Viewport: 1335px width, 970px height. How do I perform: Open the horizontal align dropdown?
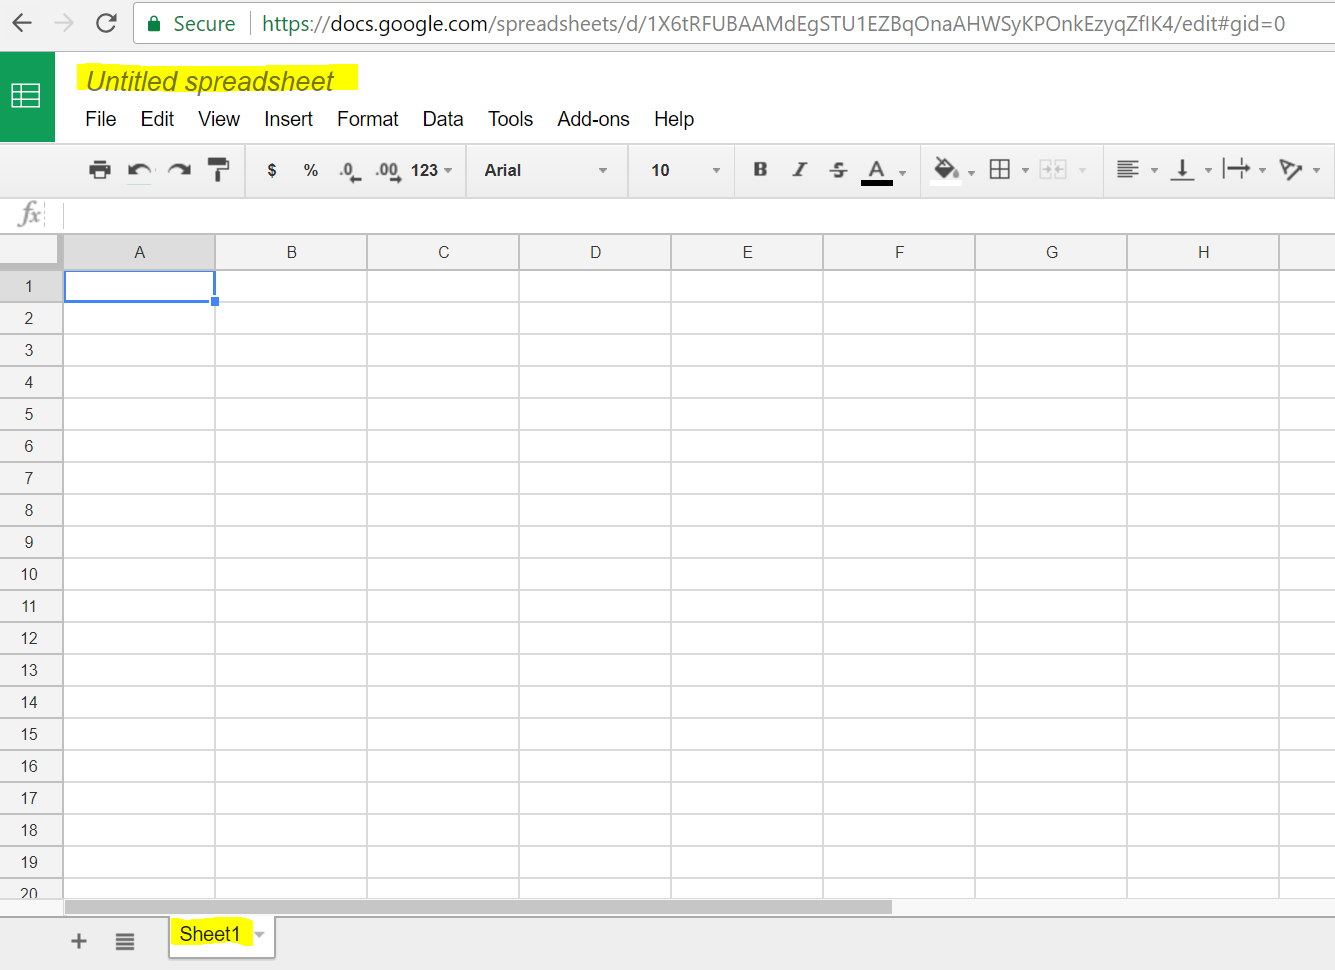[x=1136, y=170]
